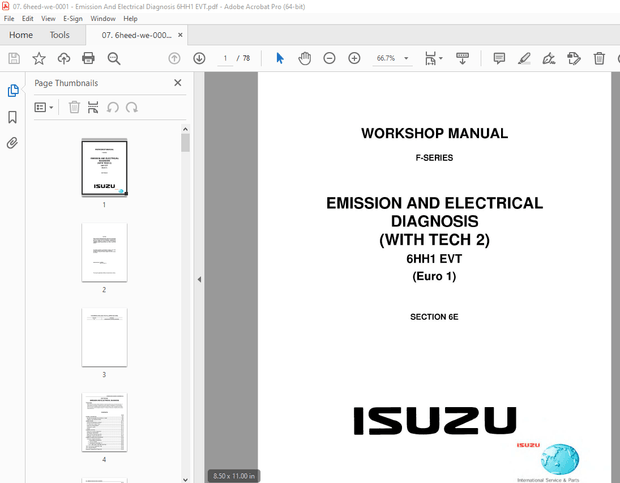This screenshot has height=483, width=620.
Task: Click thumbnails scrollbar up arrow
Action: (185, 129)
